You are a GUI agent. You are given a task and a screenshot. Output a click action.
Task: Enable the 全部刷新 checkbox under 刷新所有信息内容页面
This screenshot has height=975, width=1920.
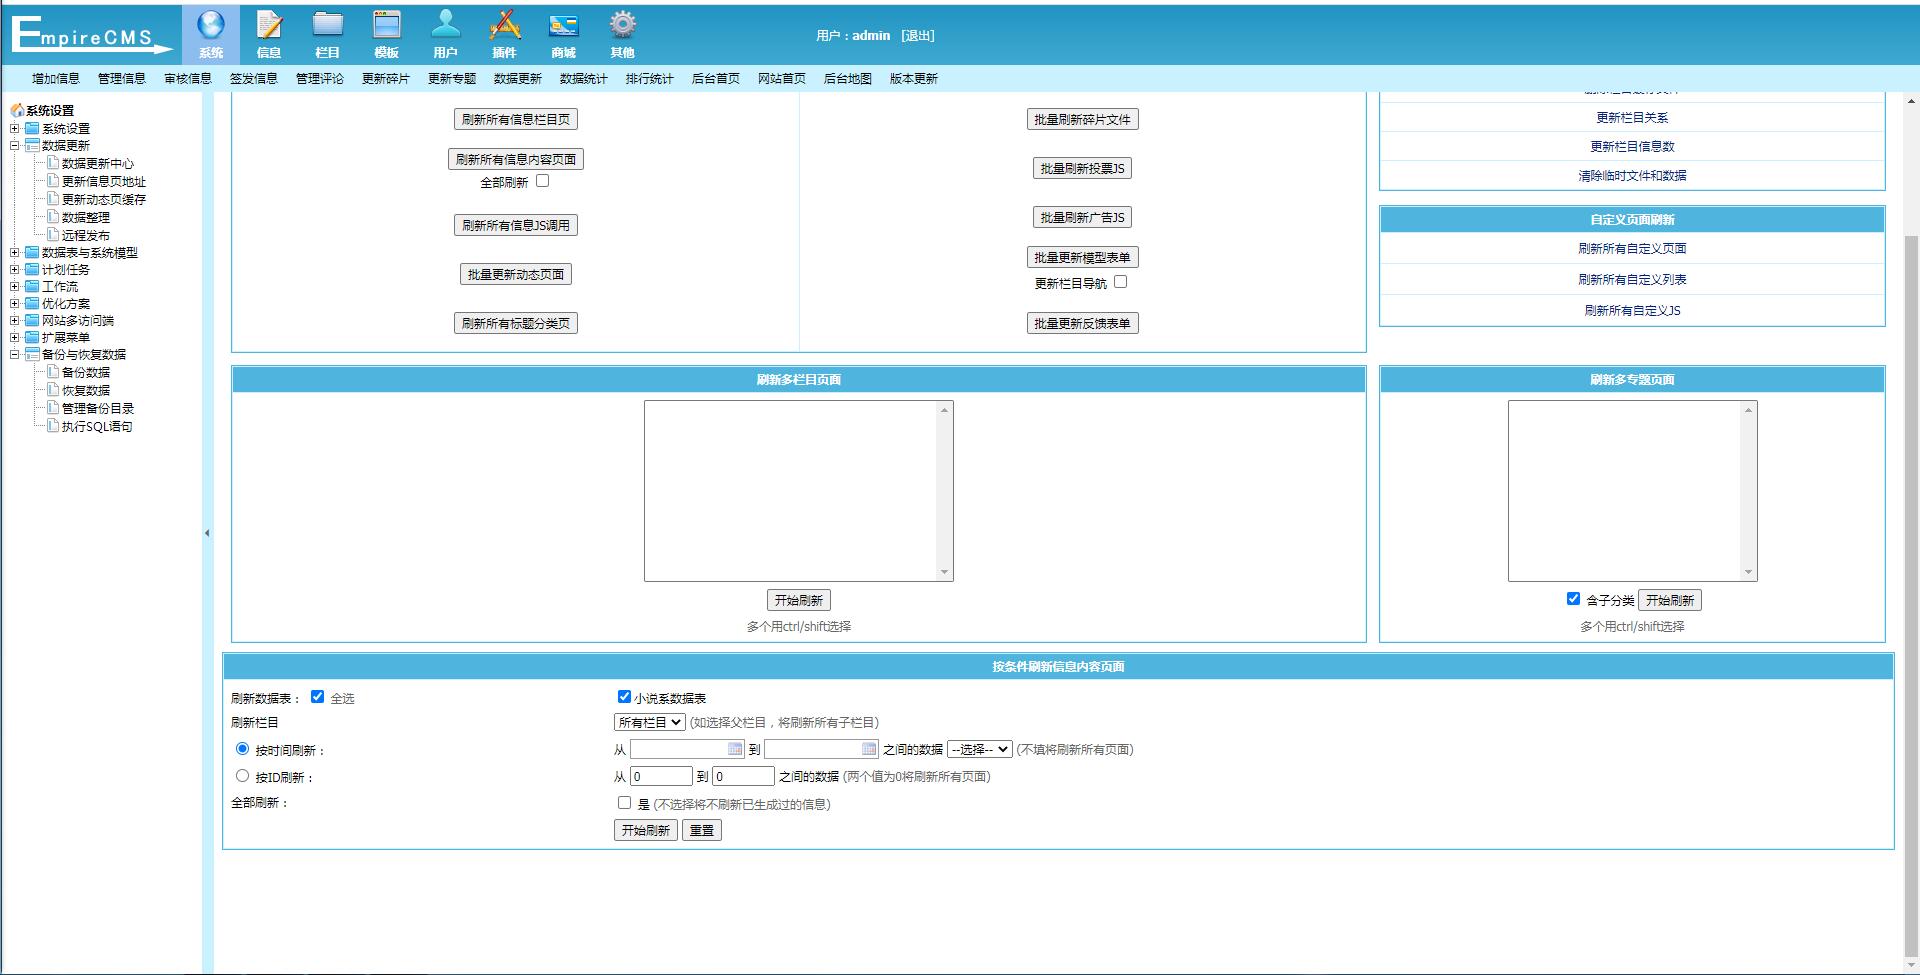pos(542,181)
